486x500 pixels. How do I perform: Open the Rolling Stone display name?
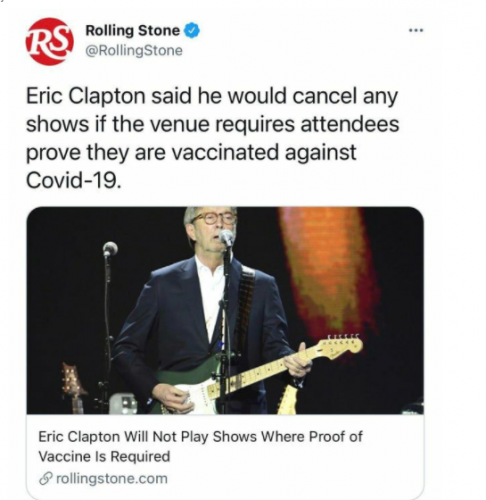coord(132,31)
